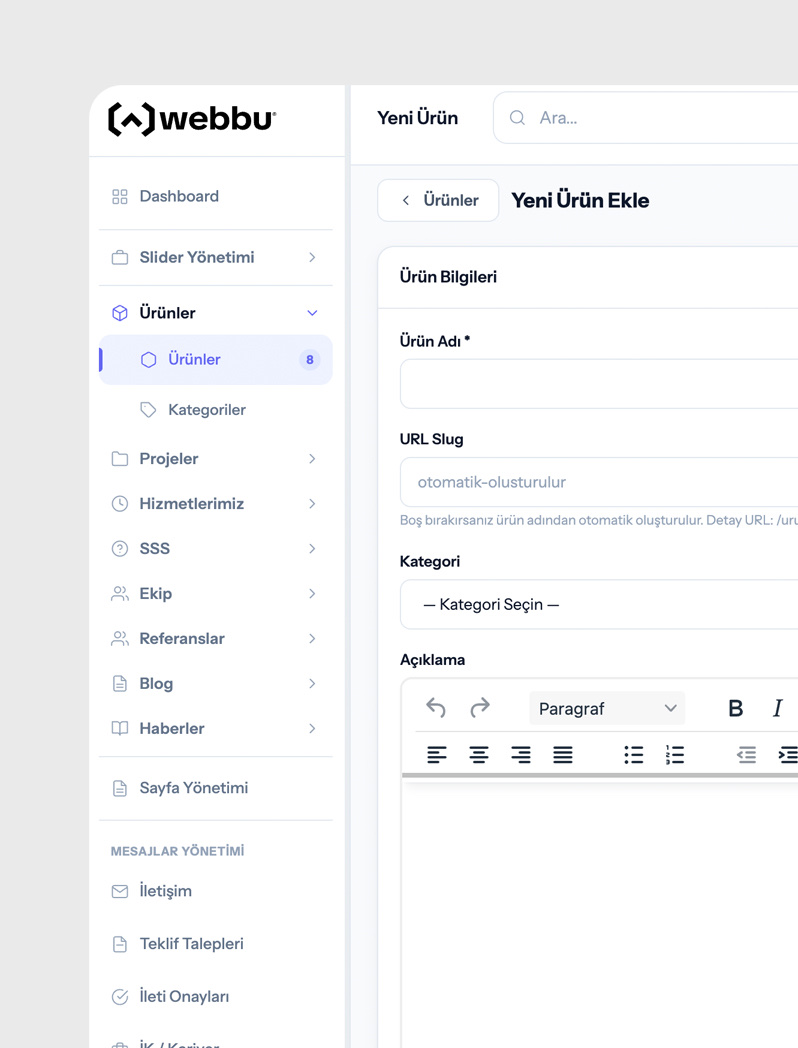Open the Paragraf format dropdown

point(607,708)
